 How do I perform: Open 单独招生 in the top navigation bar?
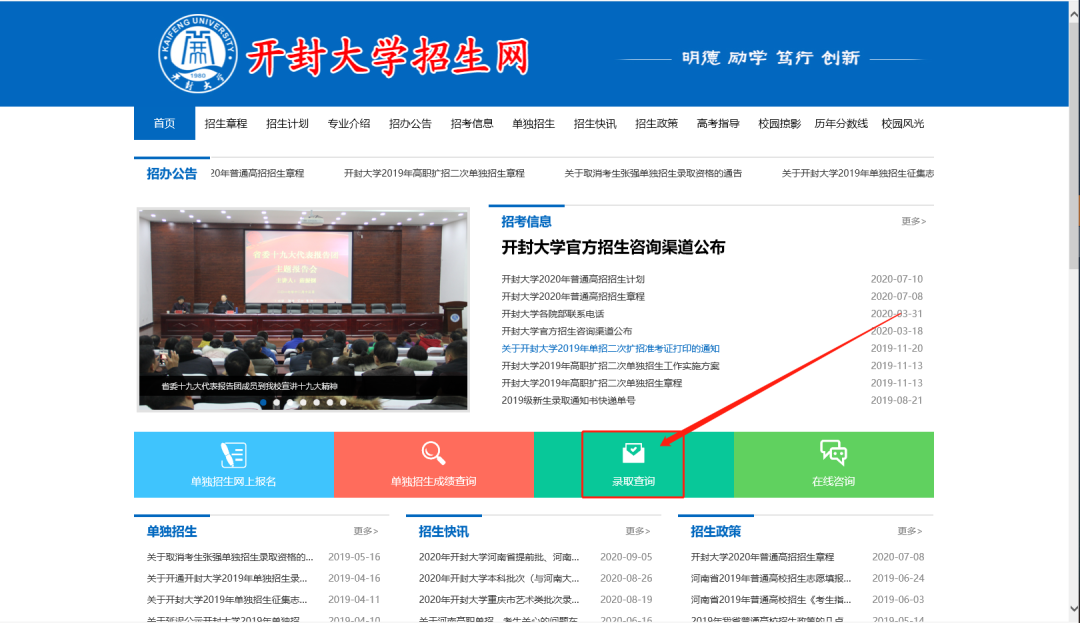click(533, 124)
